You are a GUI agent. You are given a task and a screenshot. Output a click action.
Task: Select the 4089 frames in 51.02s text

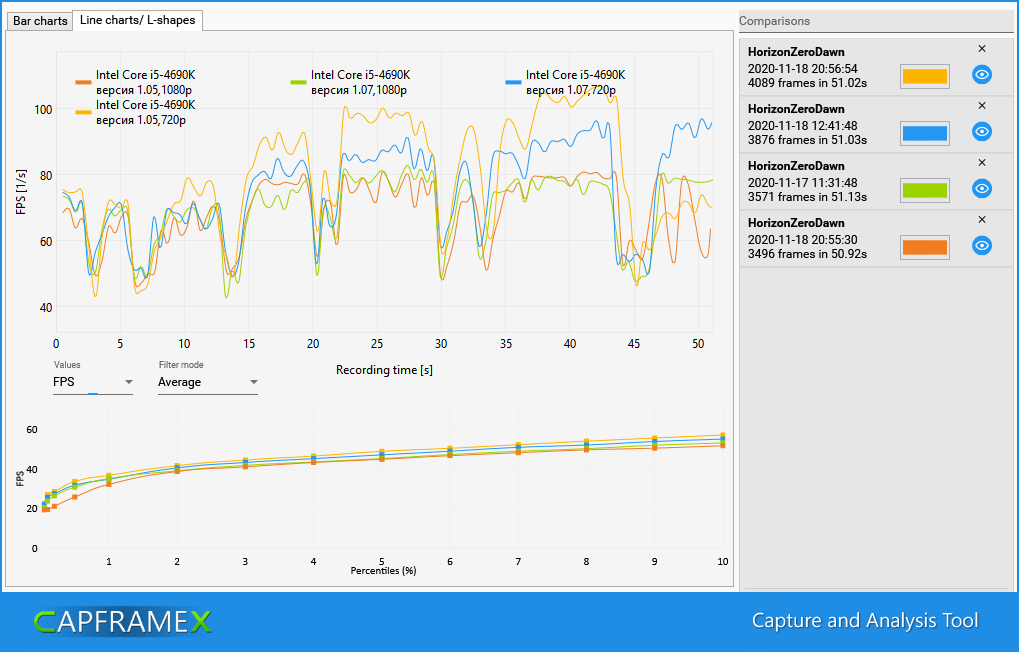(807, 83)
